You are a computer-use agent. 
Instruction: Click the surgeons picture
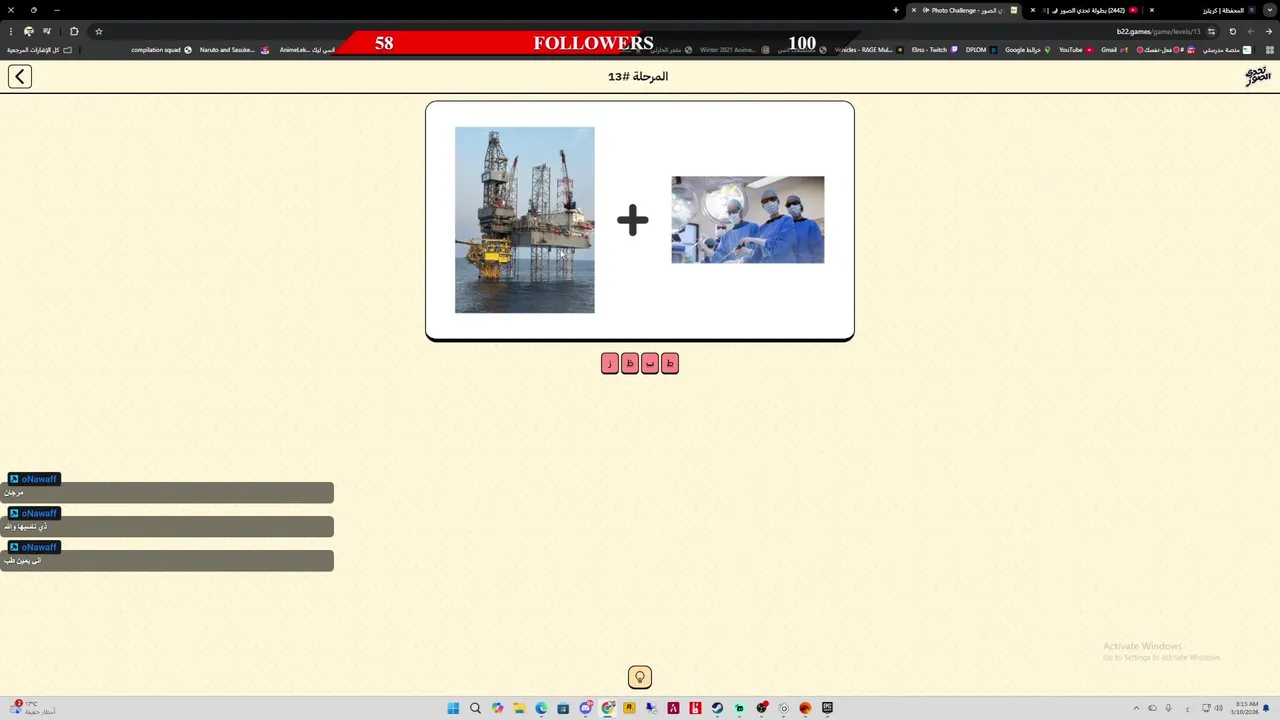coord(748,220)
